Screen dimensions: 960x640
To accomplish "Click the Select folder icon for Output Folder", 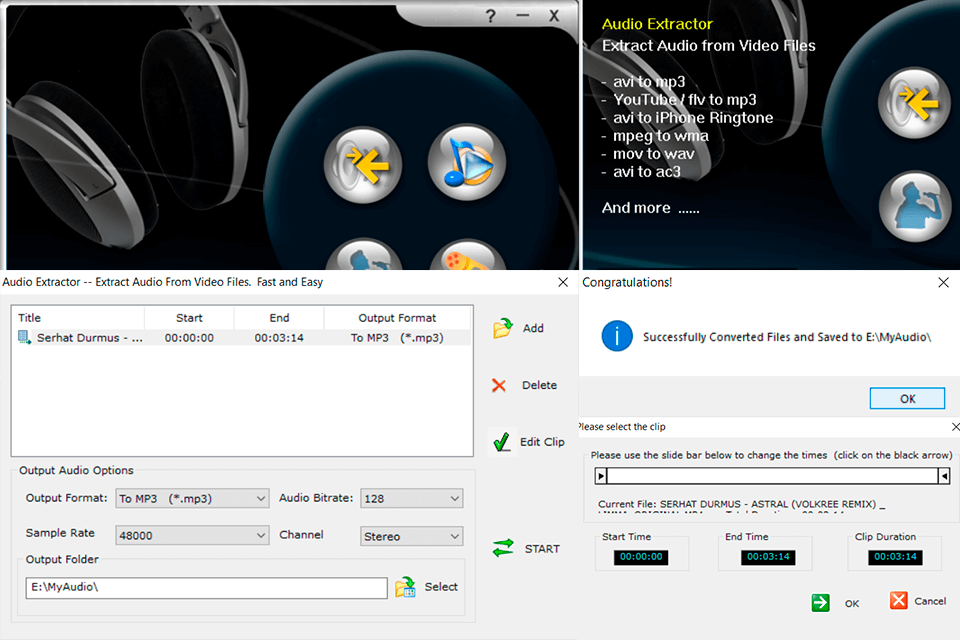I will [405, 588].
